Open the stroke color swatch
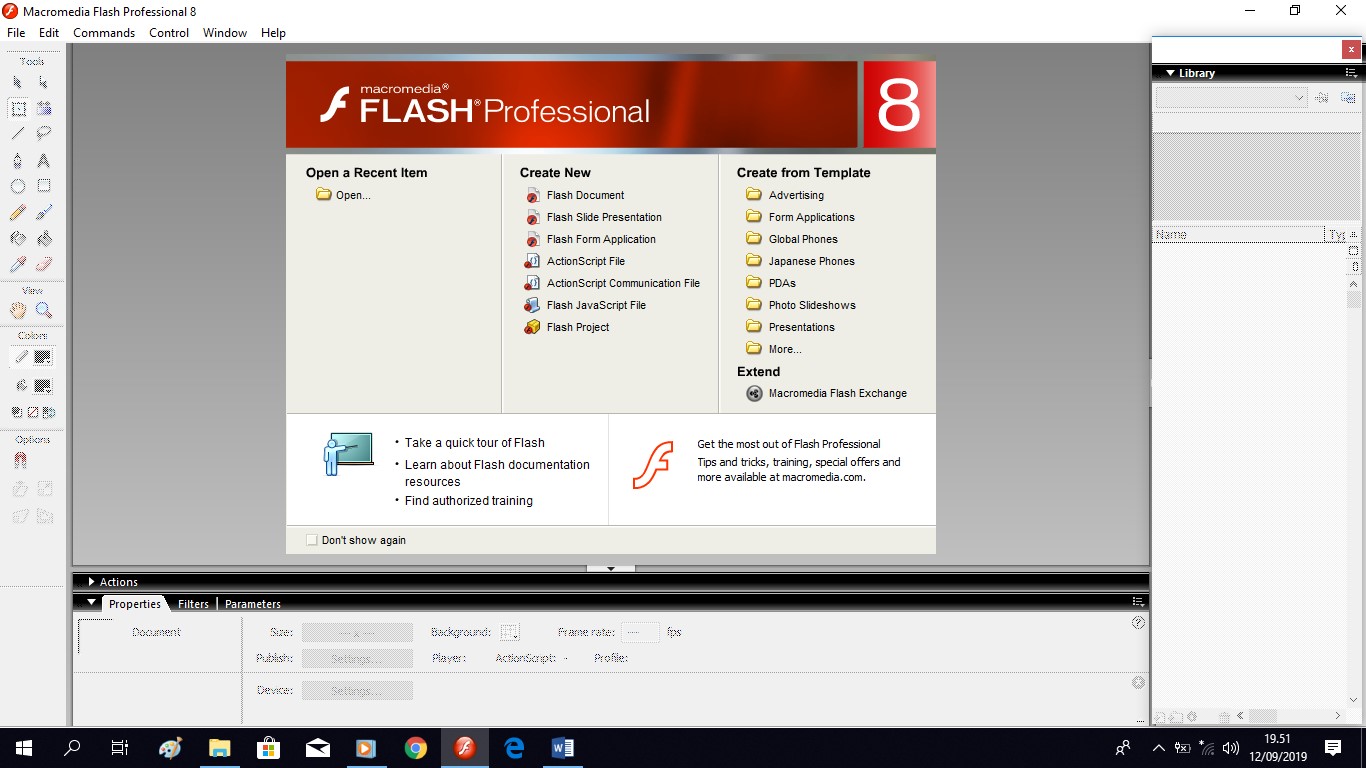The height and width of the screenshot is (768, 1366). point(43,357)
